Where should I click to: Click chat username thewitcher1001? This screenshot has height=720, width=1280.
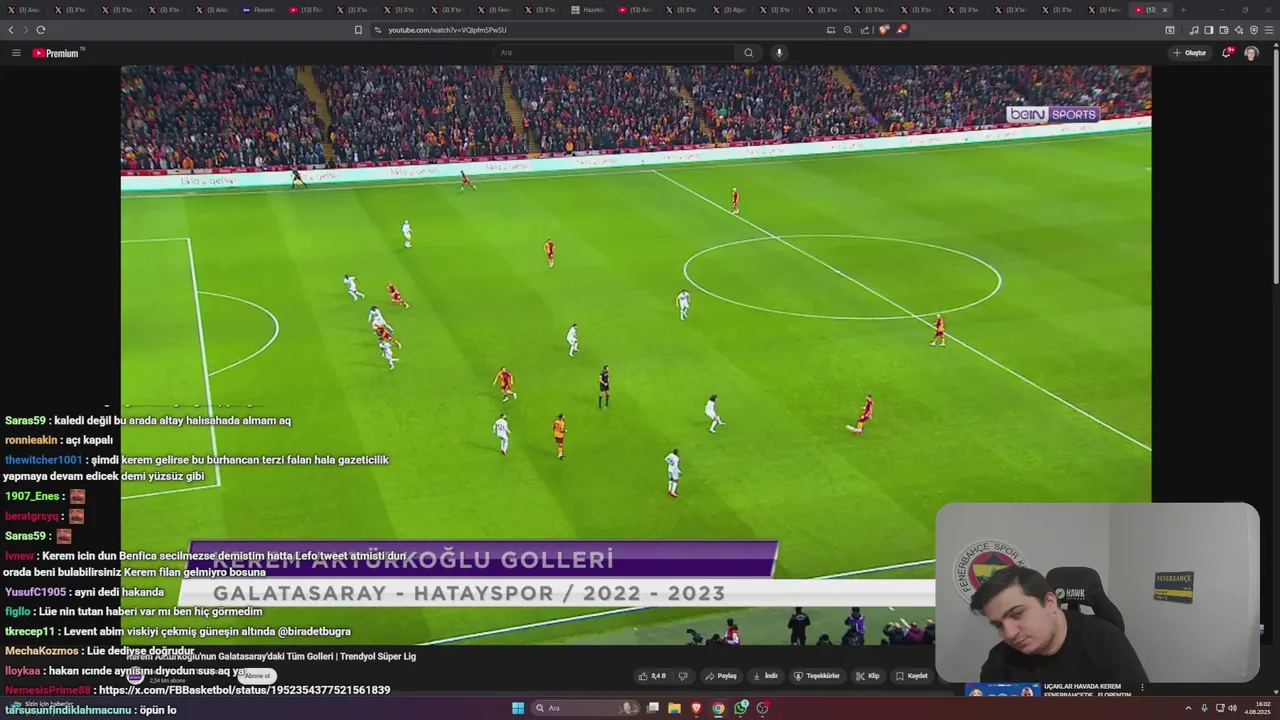coord(43,460)
